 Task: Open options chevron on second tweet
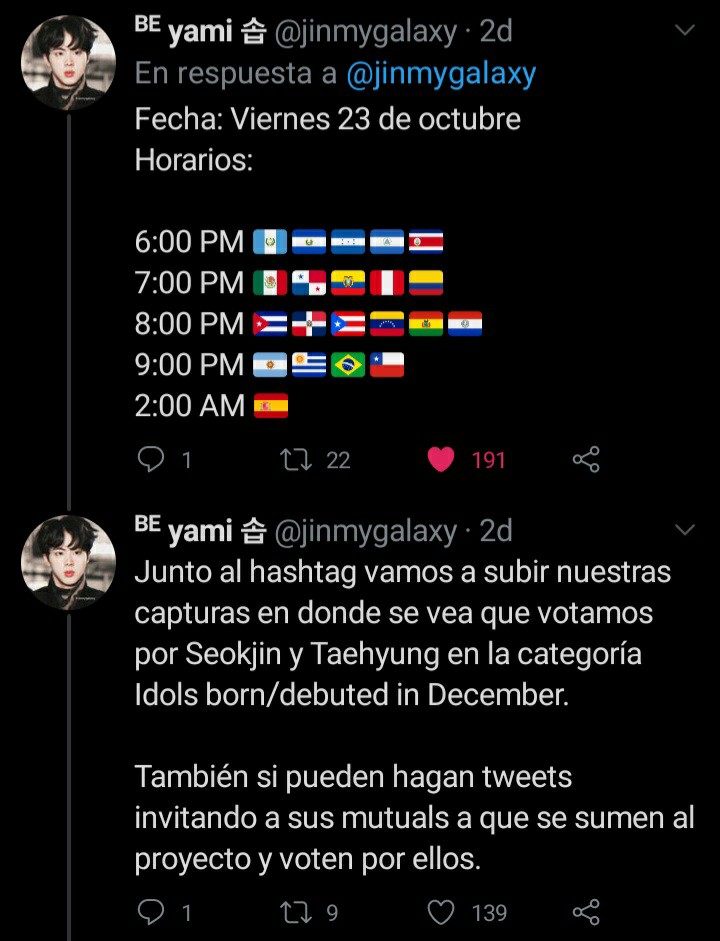(x=685, y=529)
